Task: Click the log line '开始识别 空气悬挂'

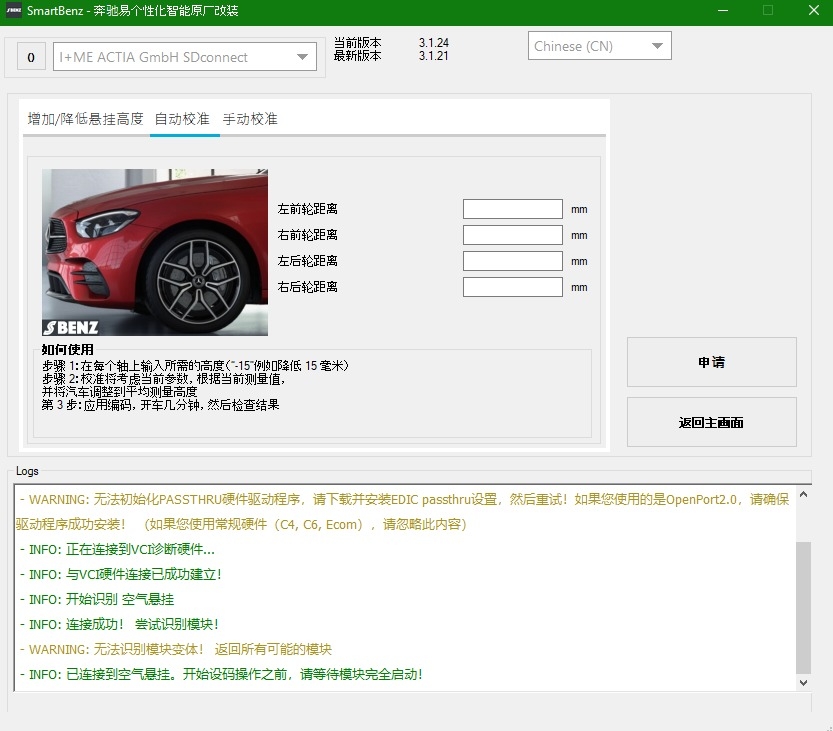Action: 97,599
